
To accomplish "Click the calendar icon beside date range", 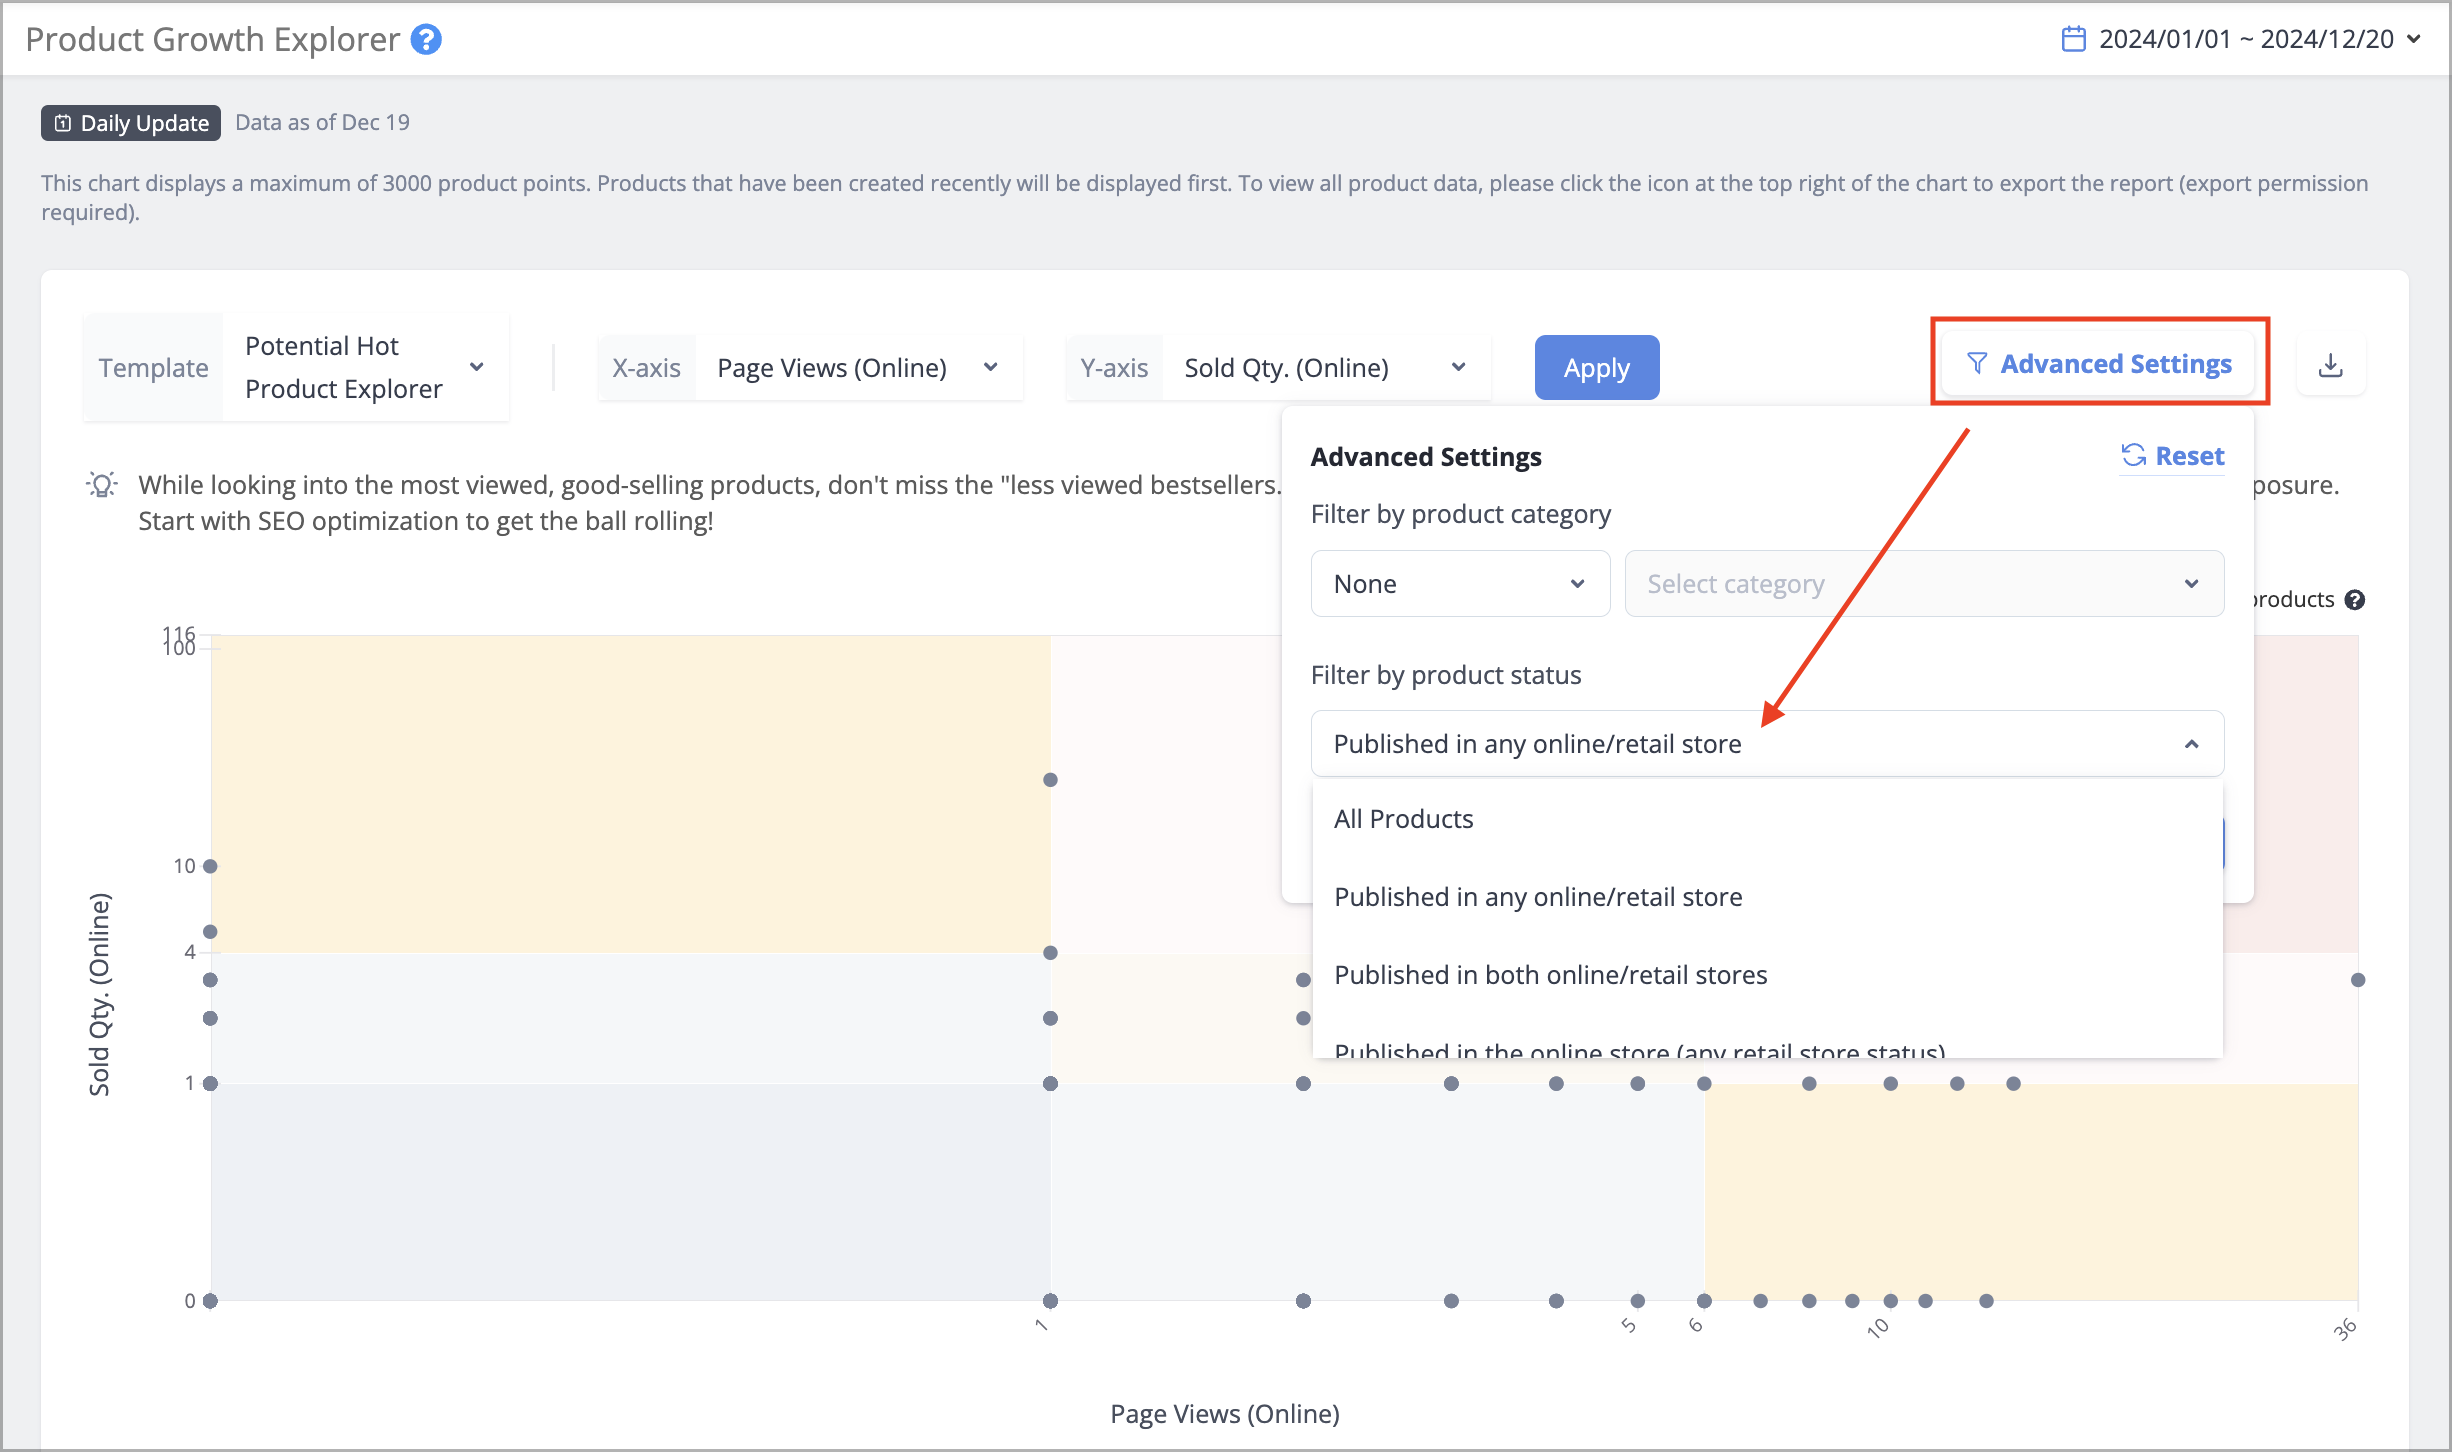I will (x=2073, y=39).
